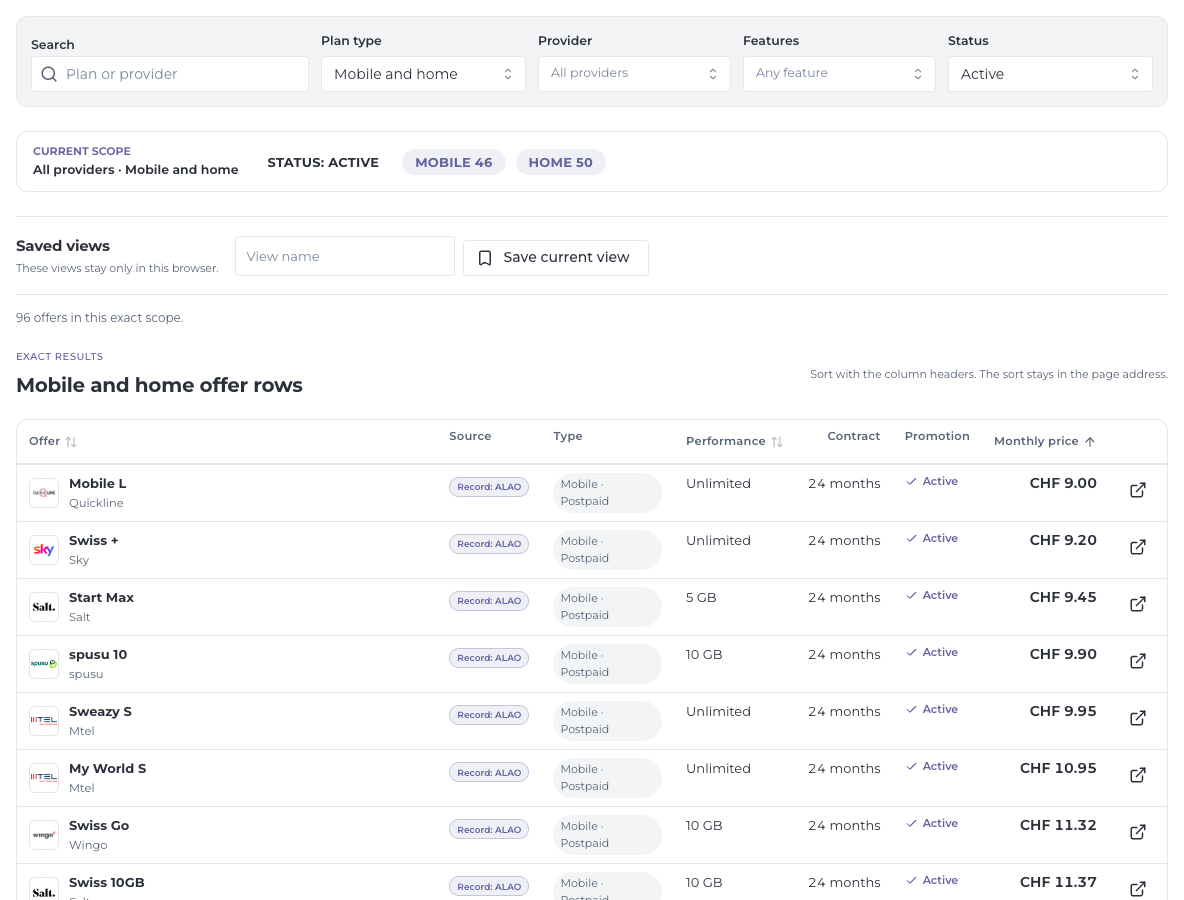Click the CHF 10.95 monthly price
The height and width of the screenshot is (900, 1184).
click(1058, 769)
